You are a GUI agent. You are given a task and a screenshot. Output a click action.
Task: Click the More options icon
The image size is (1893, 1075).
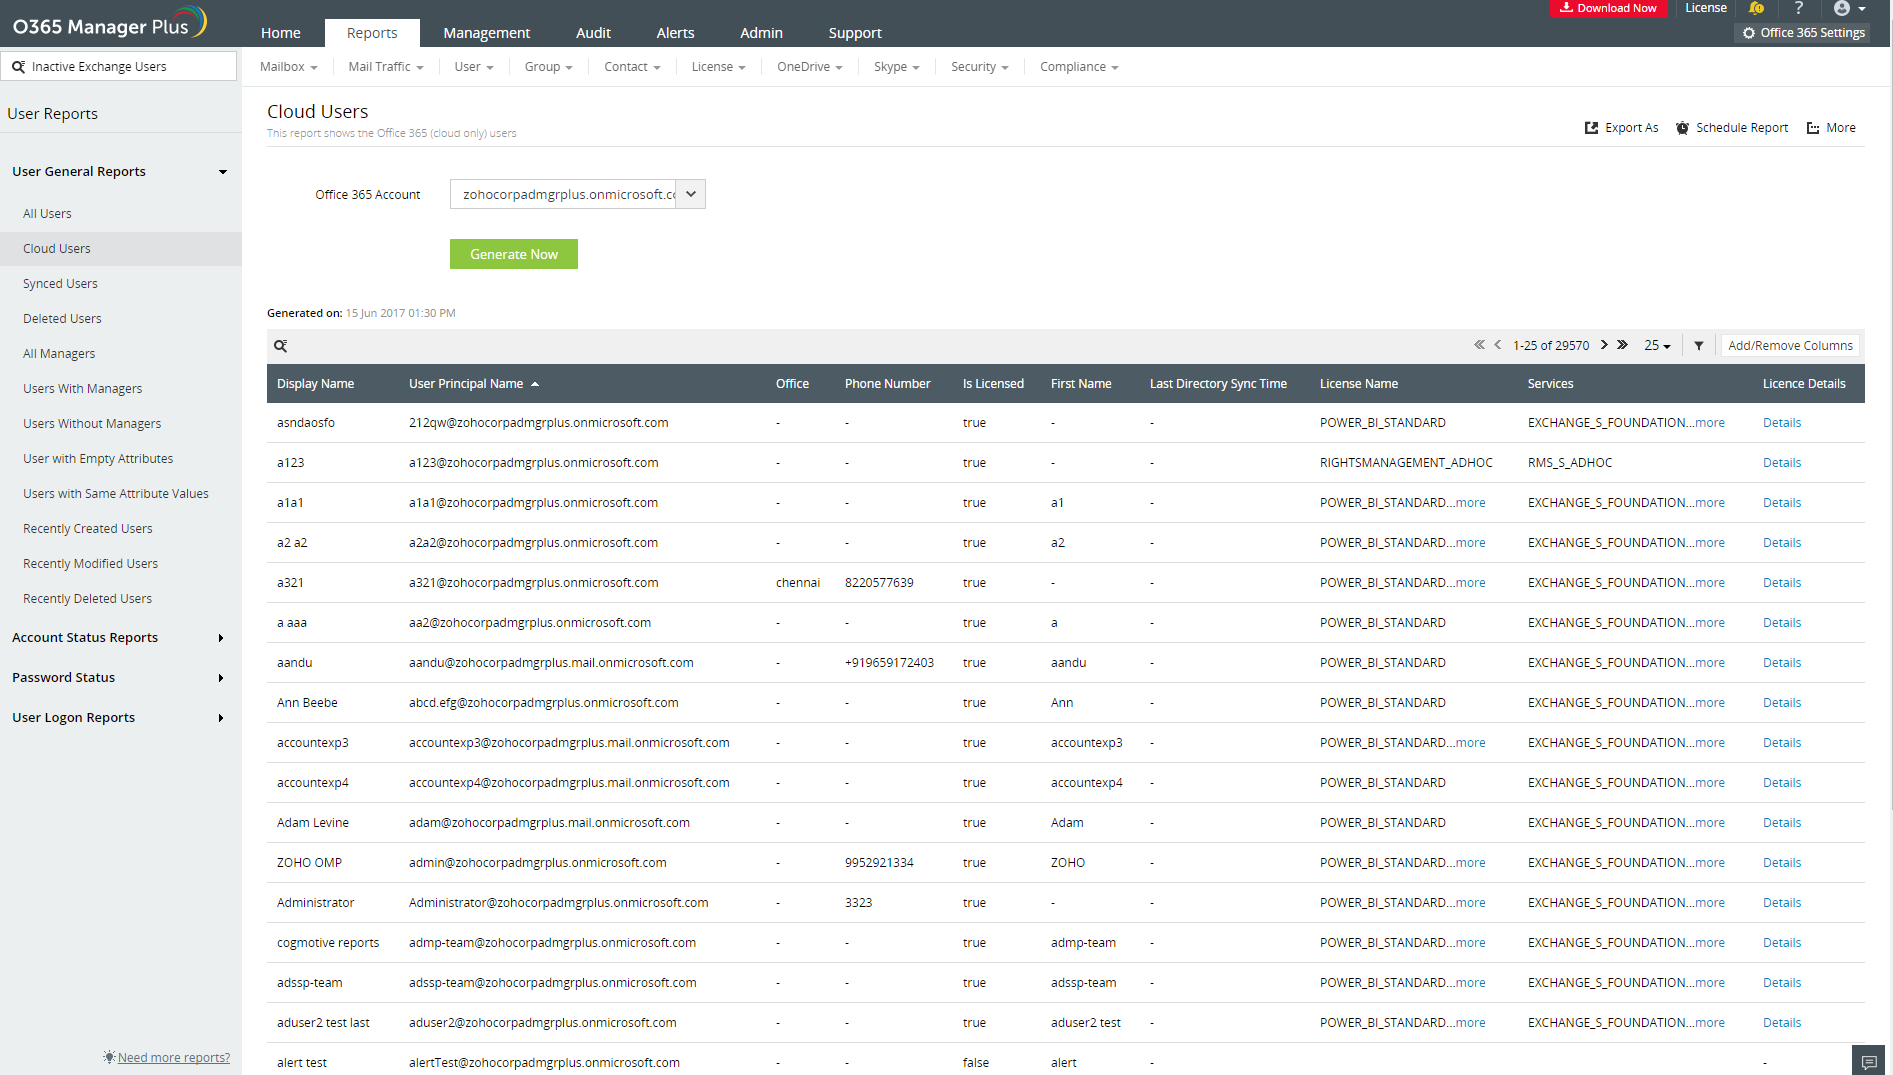pos(1813,128)
